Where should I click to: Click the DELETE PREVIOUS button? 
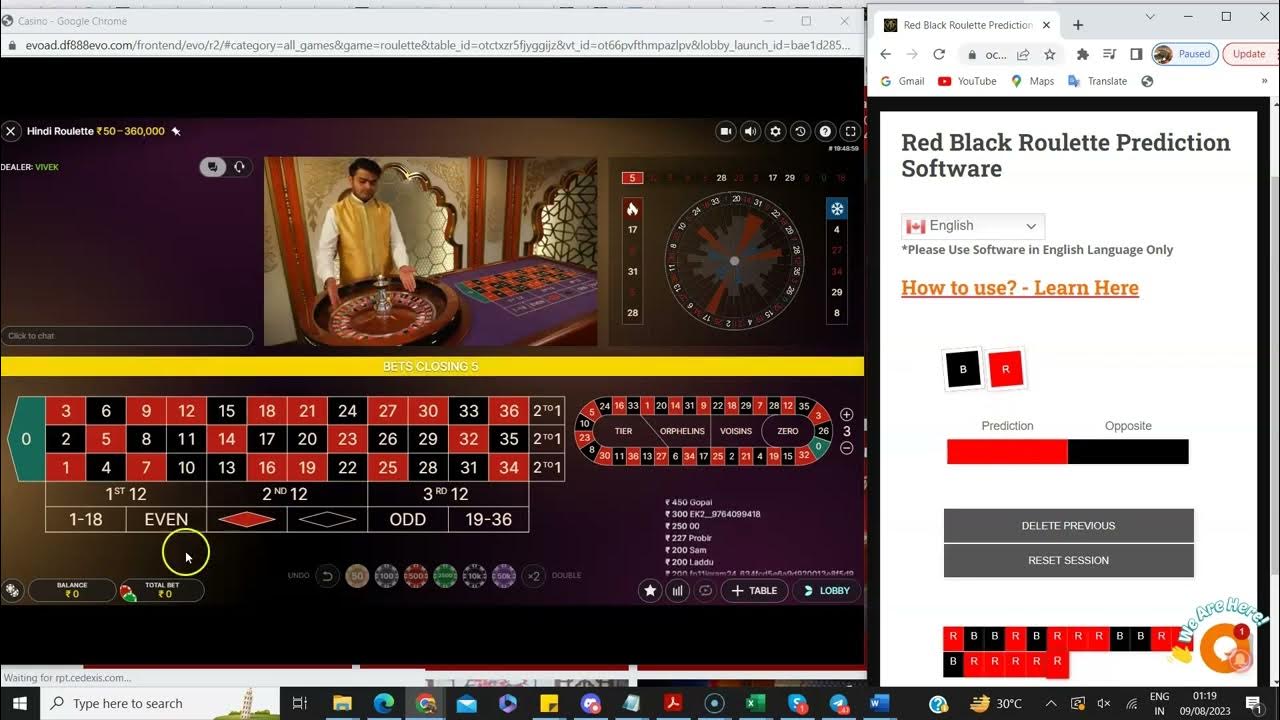point(1068,526)
